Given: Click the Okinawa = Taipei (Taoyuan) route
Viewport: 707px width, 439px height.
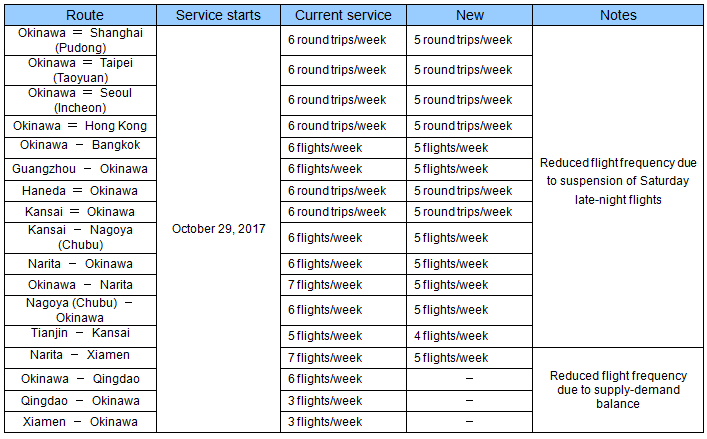Looking at the screenshot, I should 80,70.
